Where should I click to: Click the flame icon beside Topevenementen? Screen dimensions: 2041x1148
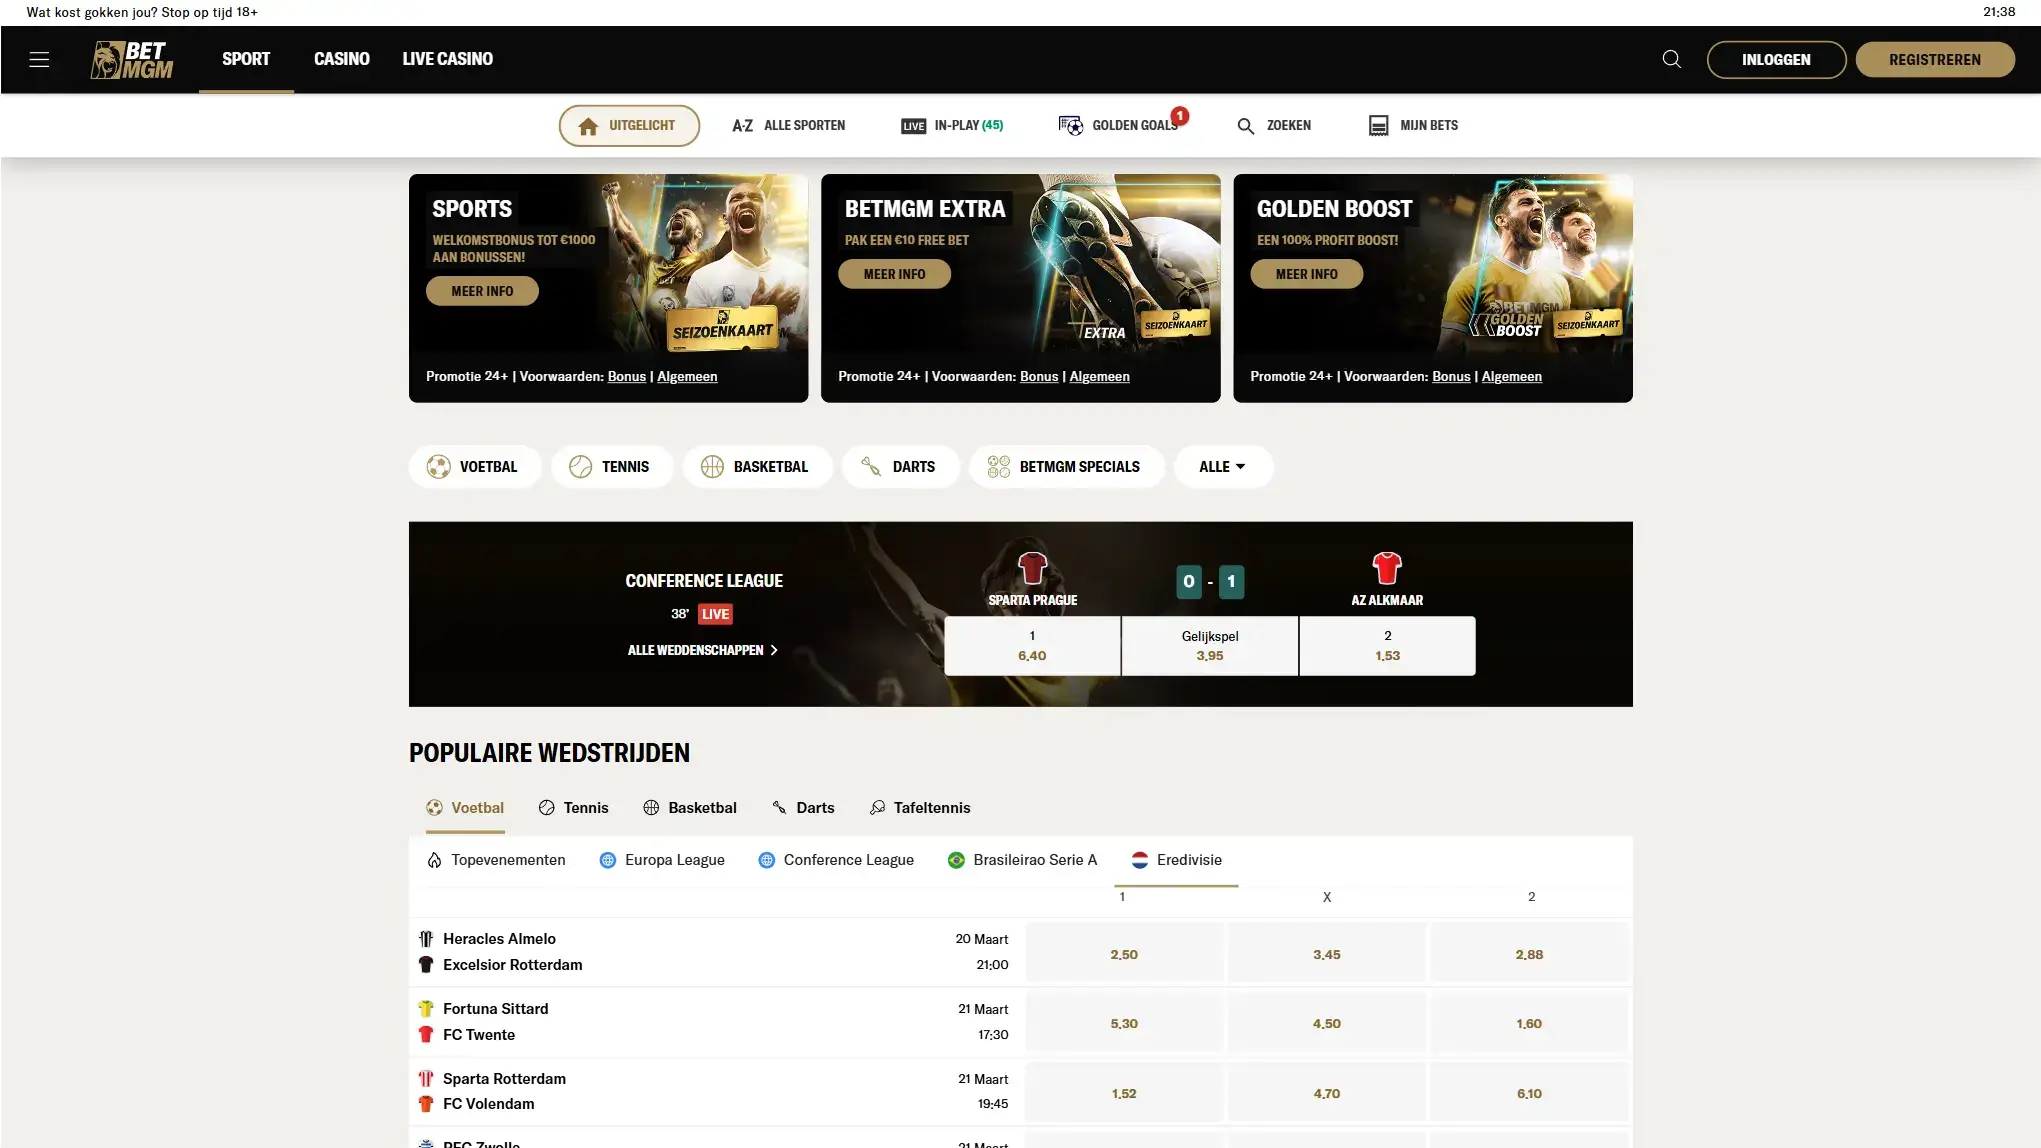434,860
